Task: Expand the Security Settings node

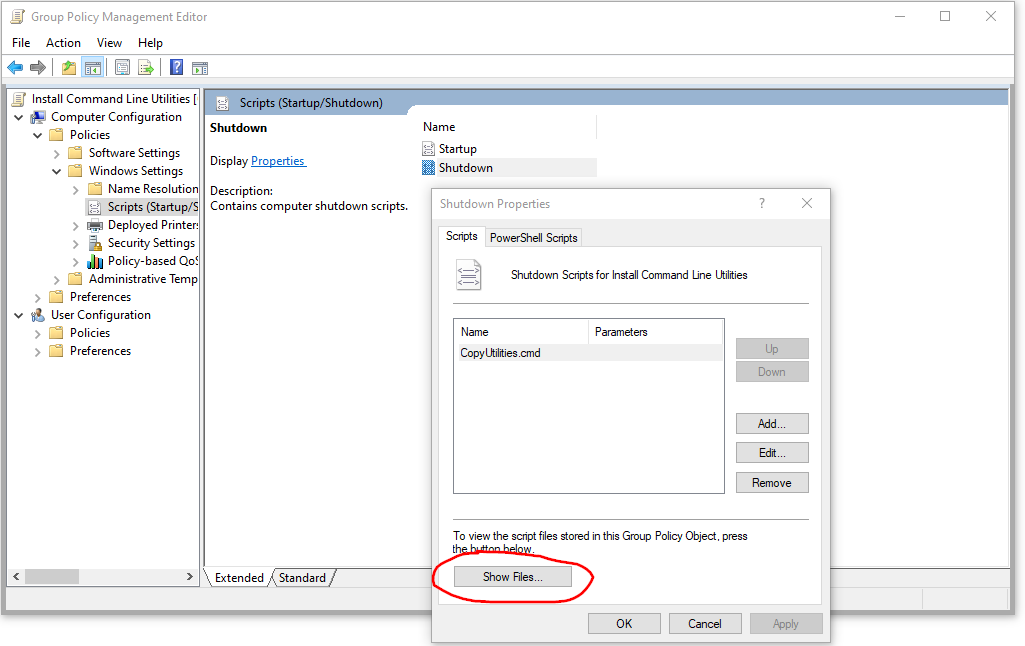Action: tap(75, 244)
